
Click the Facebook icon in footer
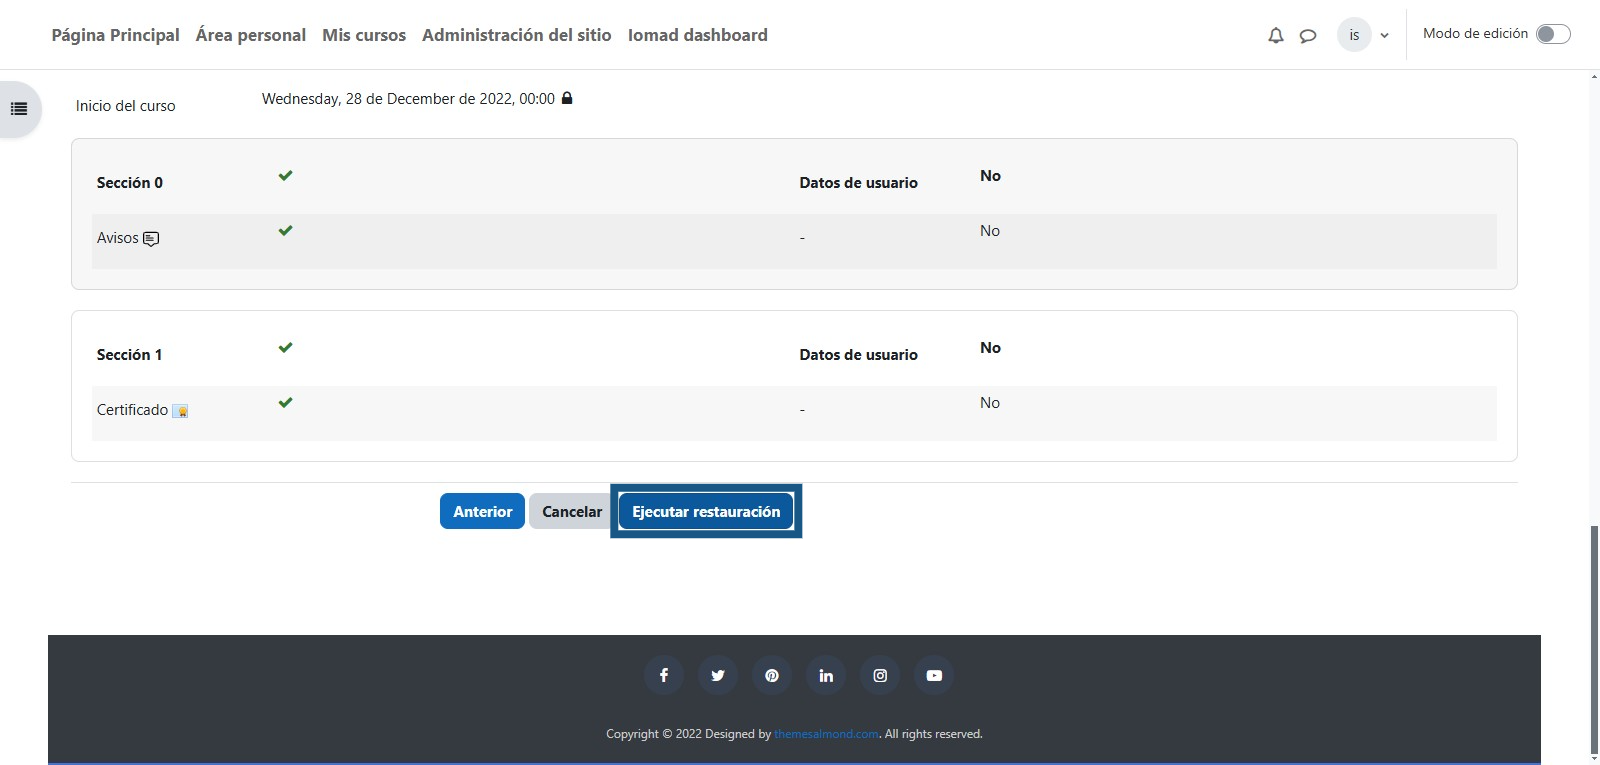tap(663, 675)
